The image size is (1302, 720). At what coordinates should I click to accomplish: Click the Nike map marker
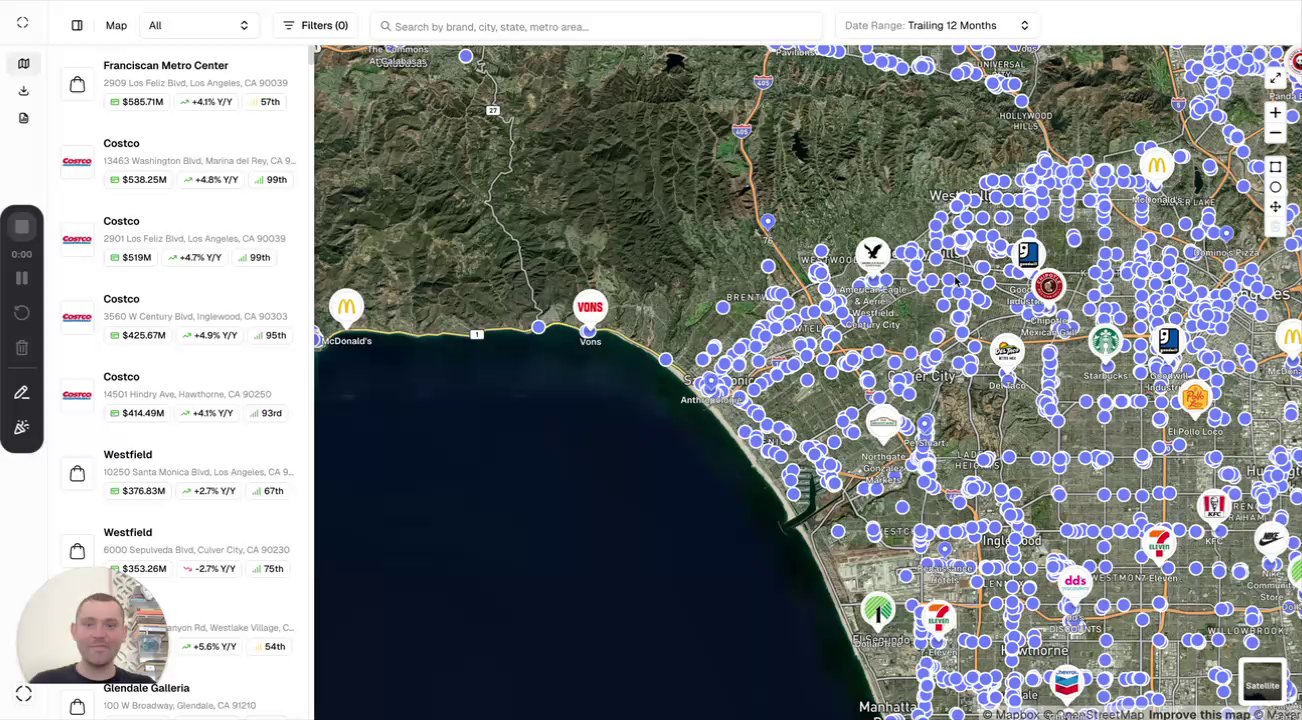pos(1271,538)
